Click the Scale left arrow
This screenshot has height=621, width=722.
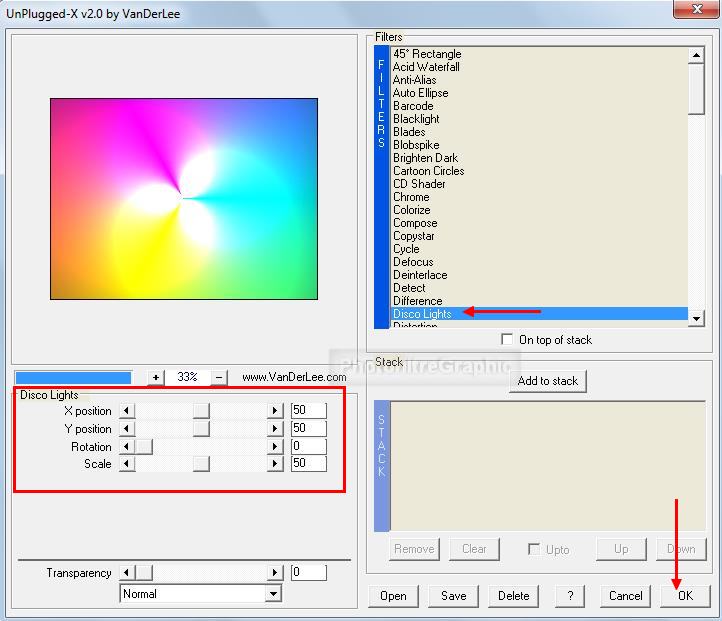[126, 464]
